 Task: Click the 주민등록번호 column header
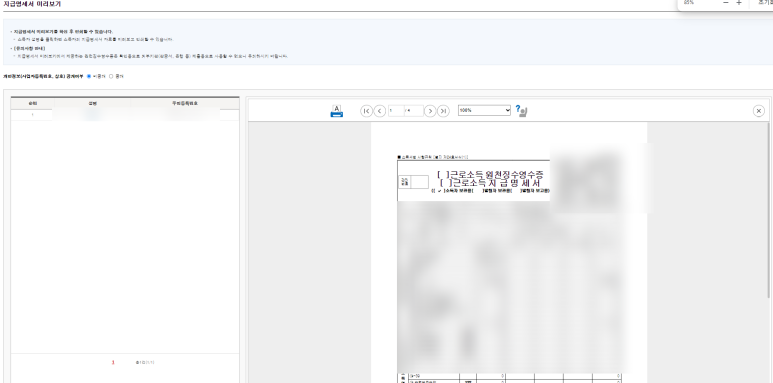click(185, 104)
